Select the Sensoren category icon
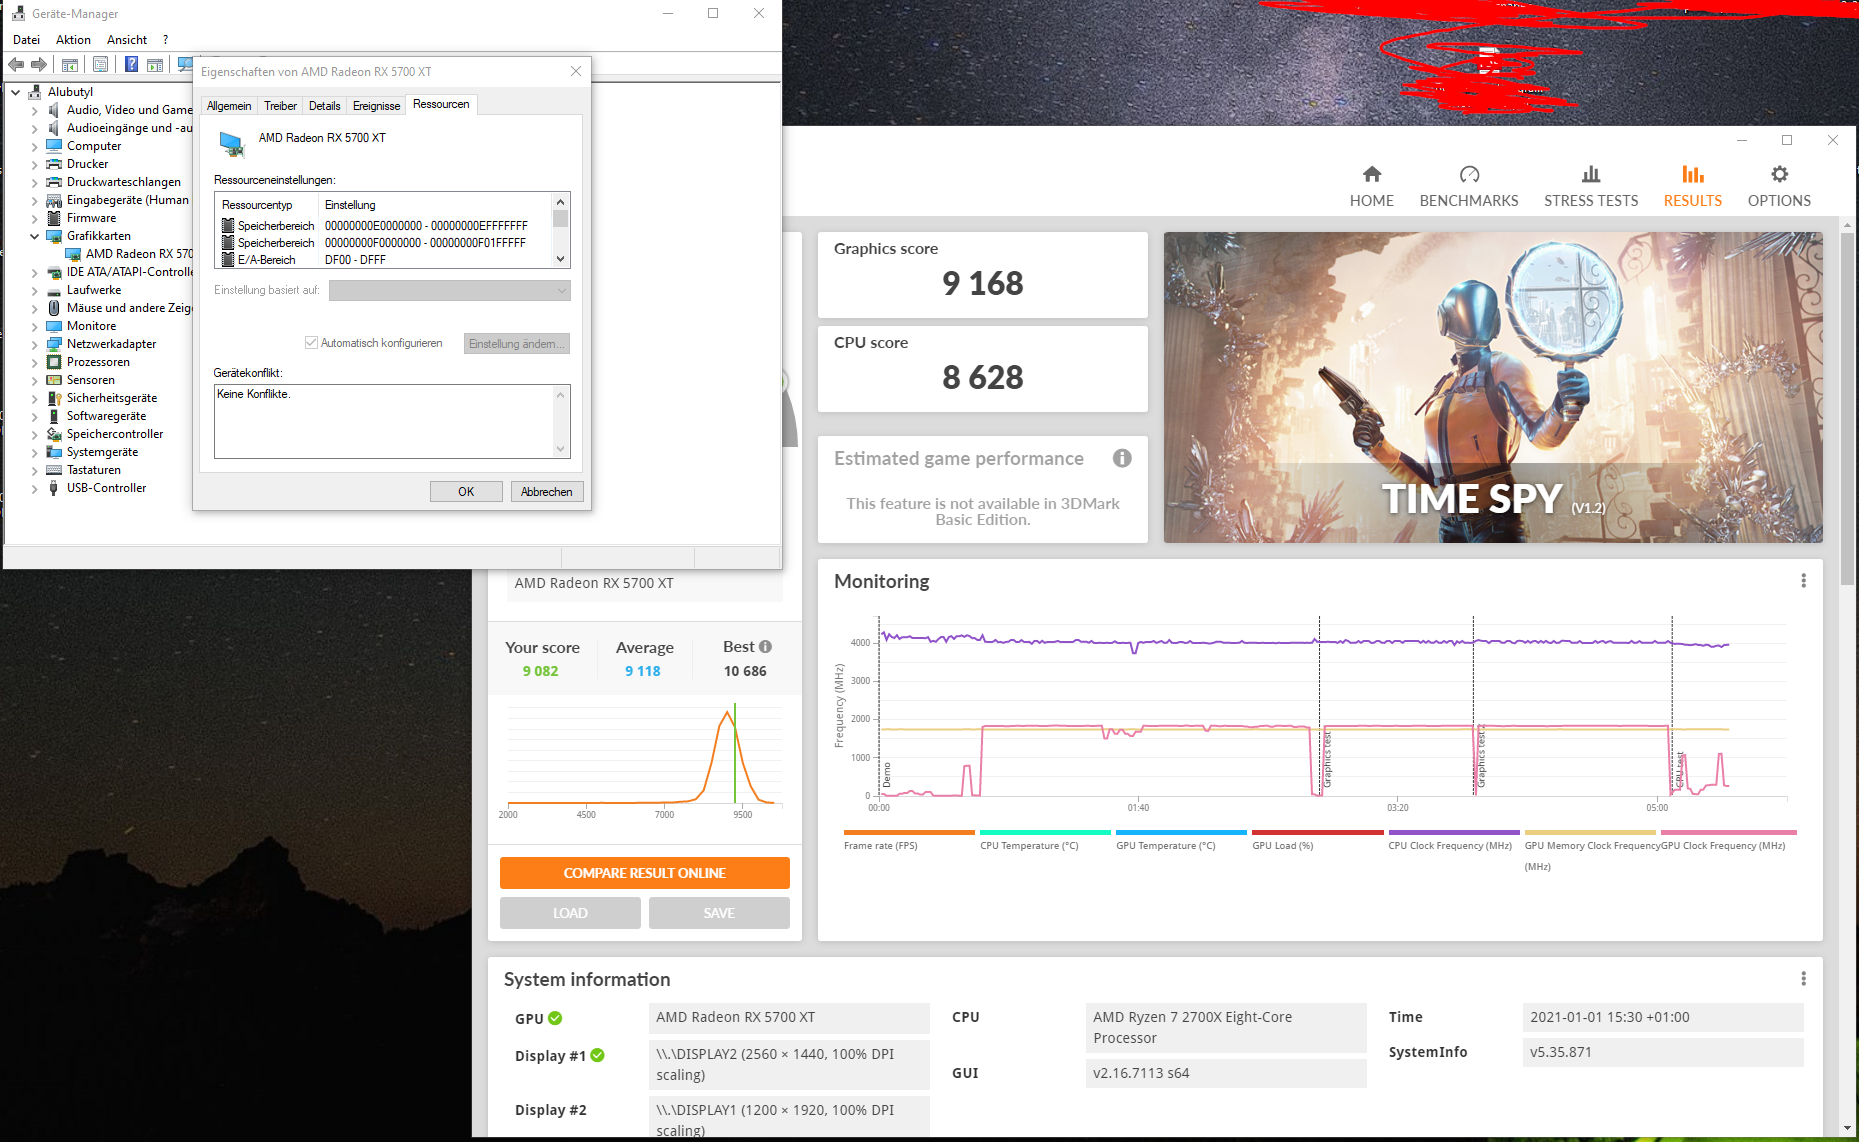Screen dimensions: 1859x1142 (x=54, y=380)
